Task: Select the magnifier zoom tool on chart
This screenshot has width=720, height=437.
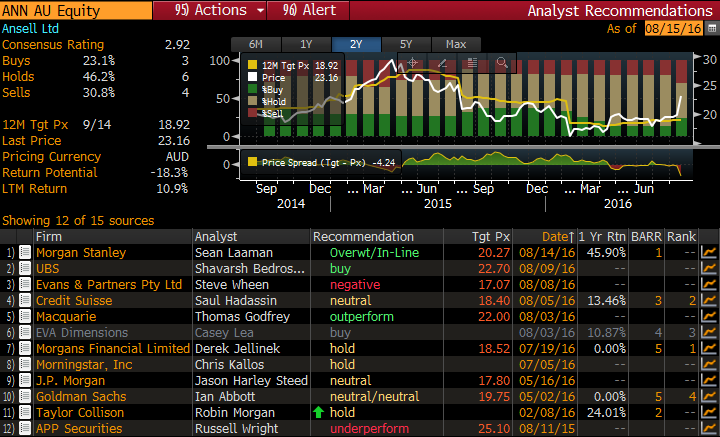Action: [x=502, y=63]
